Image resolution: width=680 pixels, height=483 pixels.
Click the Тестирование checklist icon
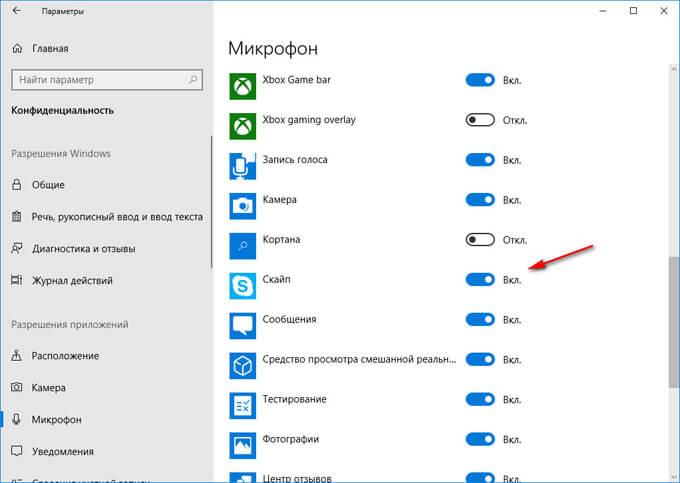coord(242,405)
